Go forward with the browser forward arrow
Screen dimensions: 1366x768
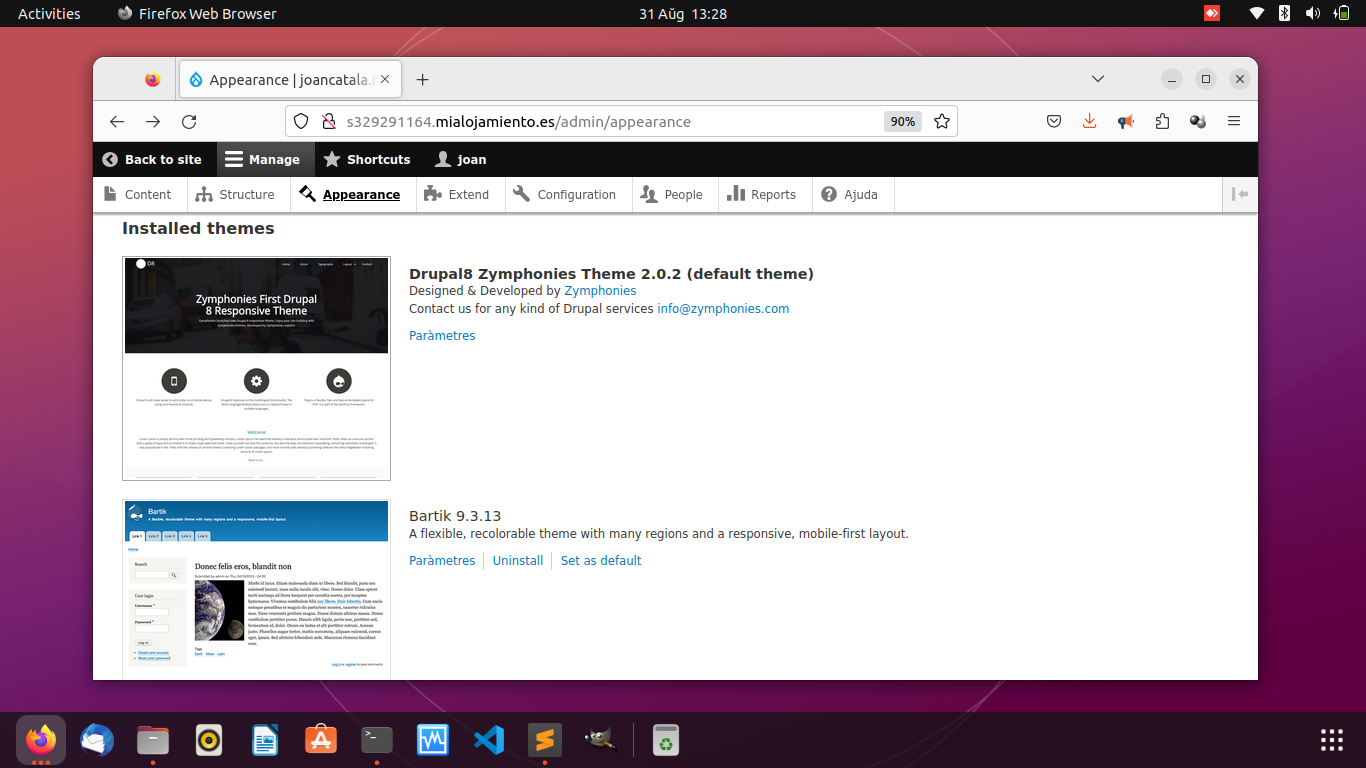pos(153,121)
